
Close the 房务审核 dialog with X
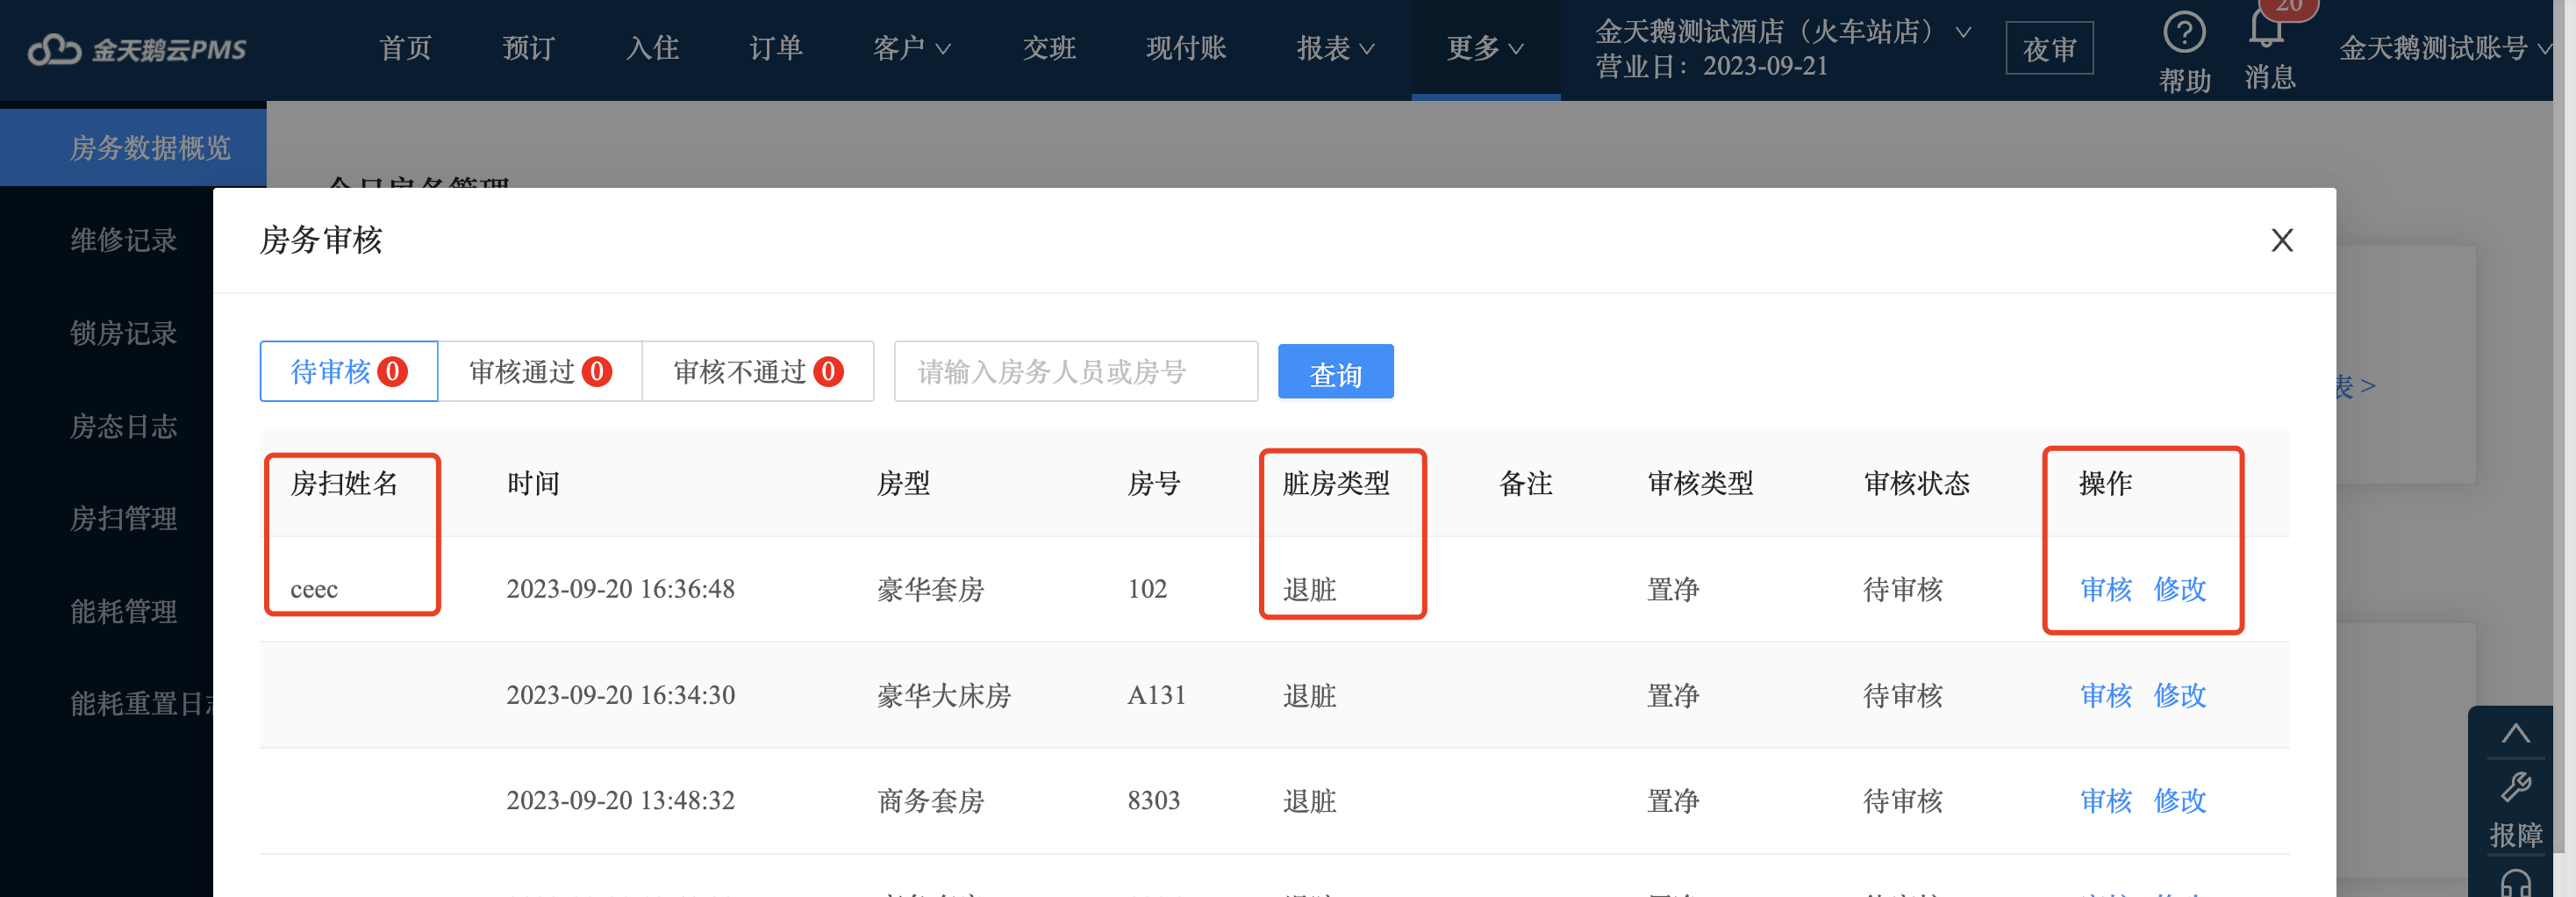point(2282,240)
